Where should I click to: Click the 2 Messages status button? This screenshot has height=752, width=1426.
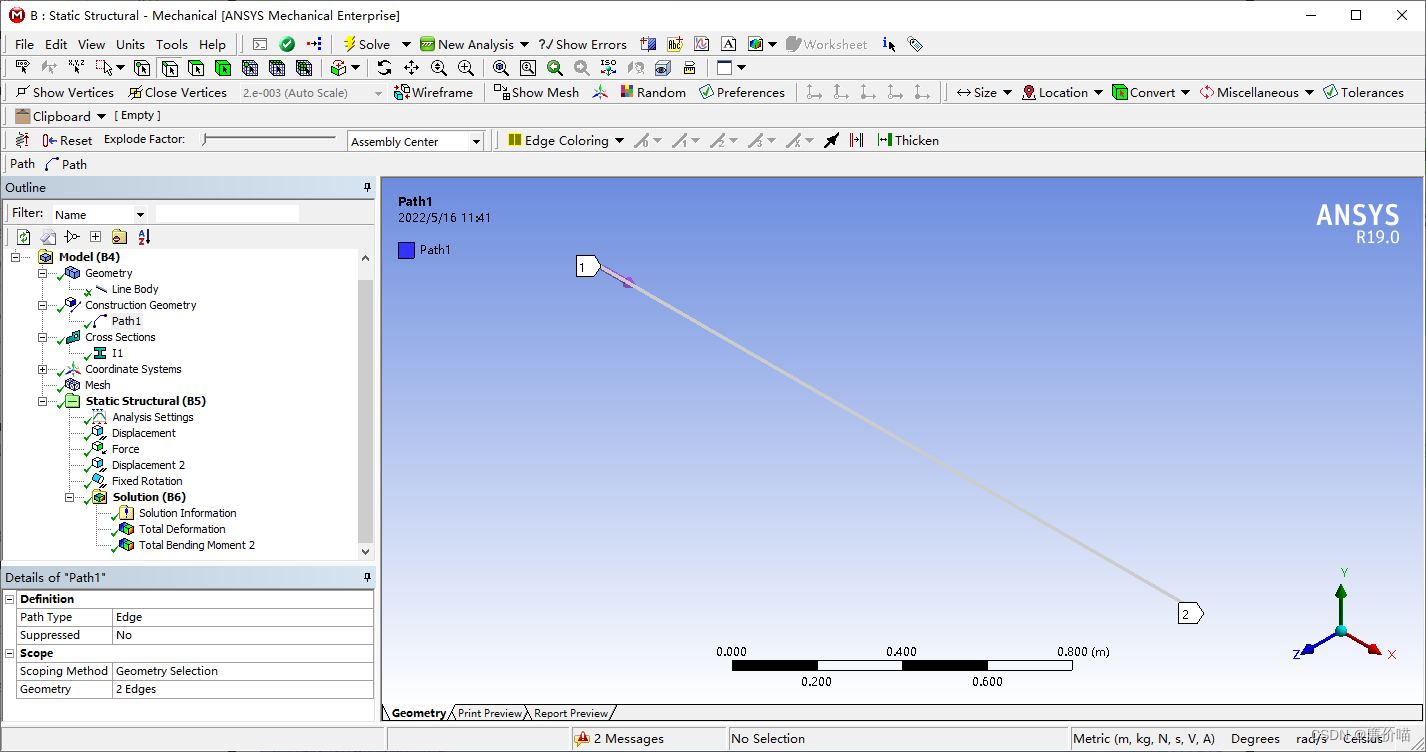(620, 739)
